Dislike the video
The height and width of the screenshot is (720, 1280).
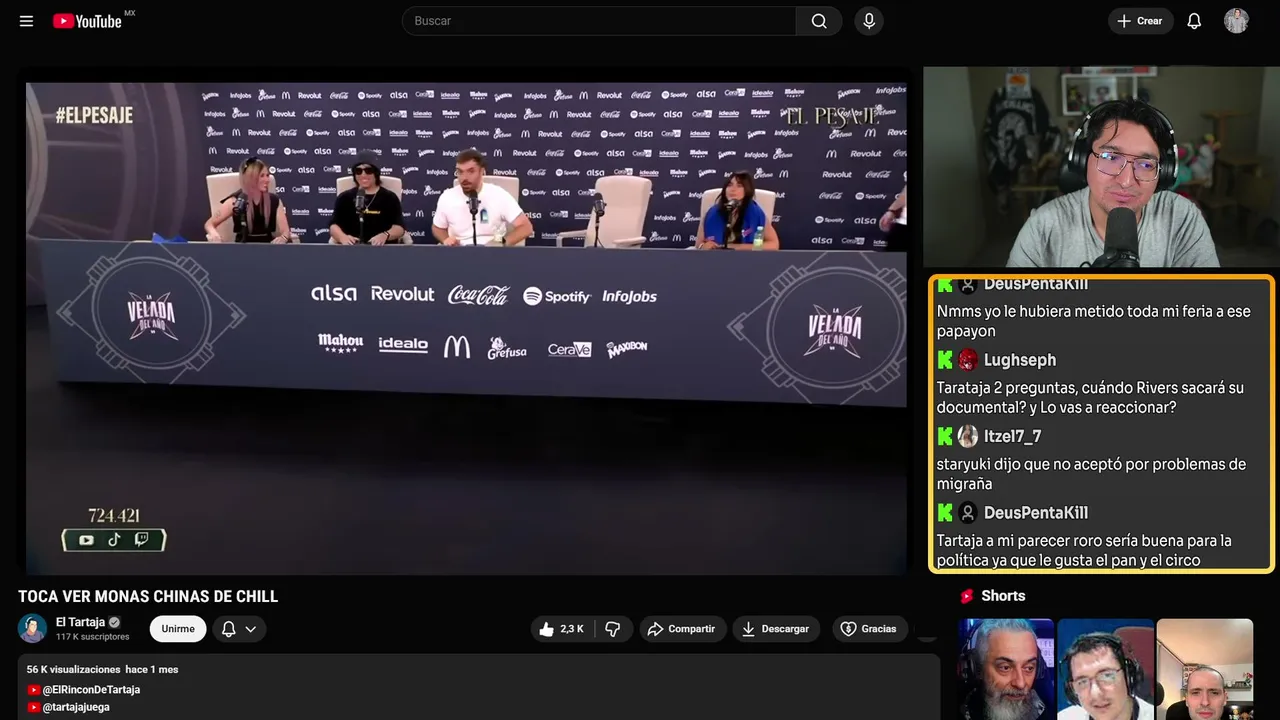click(x=612, y=629)
